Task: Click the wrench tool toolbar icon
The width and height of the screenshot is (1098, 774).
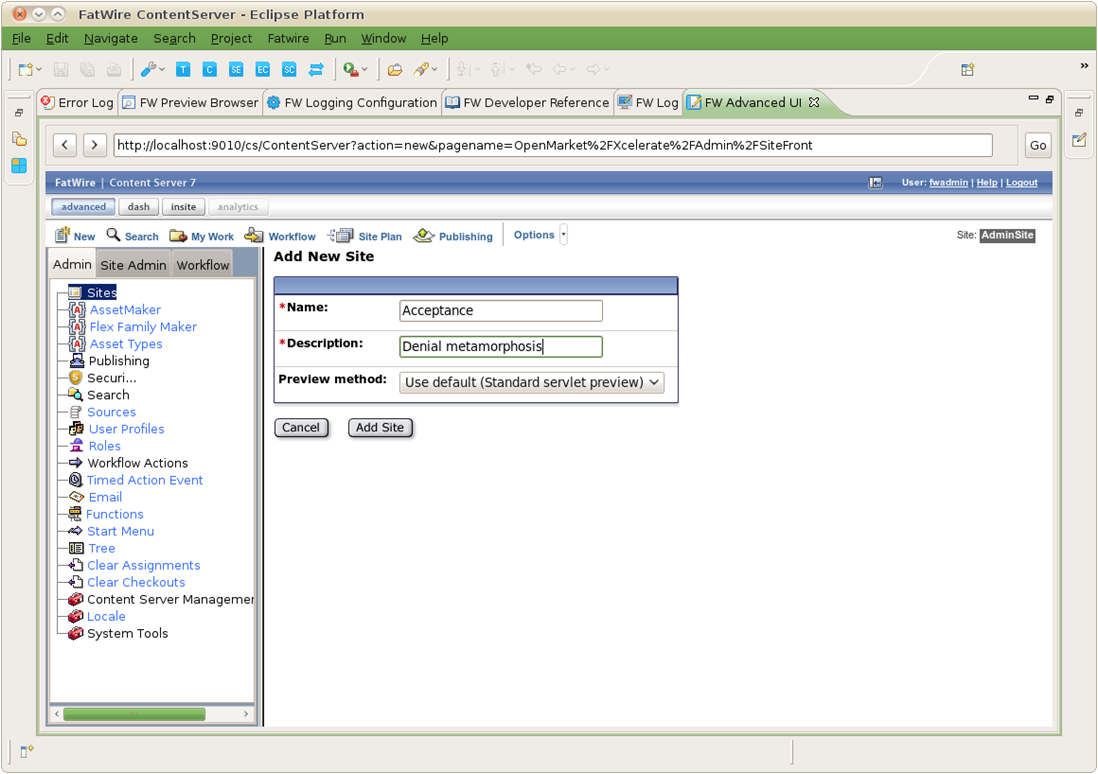Action: [148, 69]
